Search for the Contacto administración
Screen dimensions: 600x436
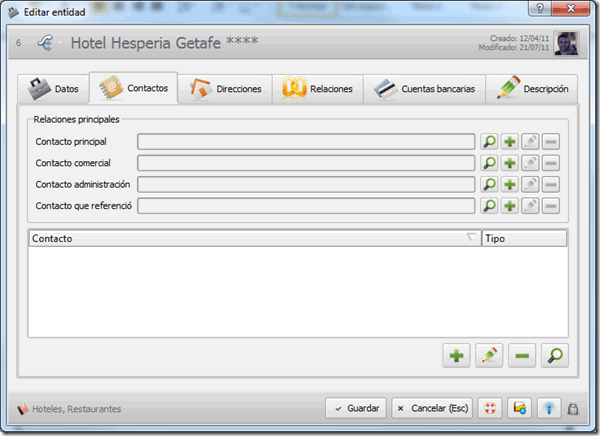pos(489,185)
